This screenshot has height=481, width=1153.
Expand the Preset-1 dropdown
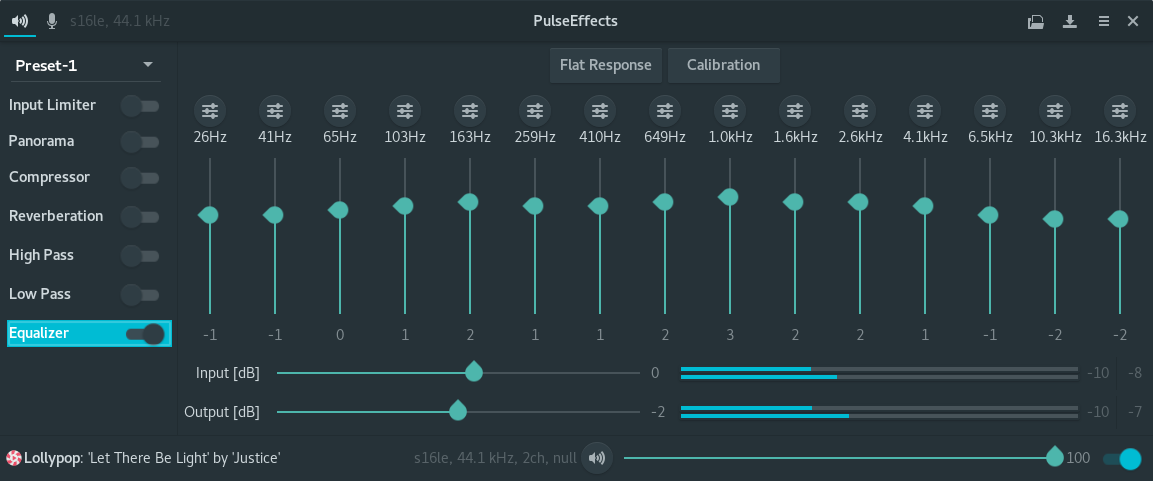pos(86,65)
